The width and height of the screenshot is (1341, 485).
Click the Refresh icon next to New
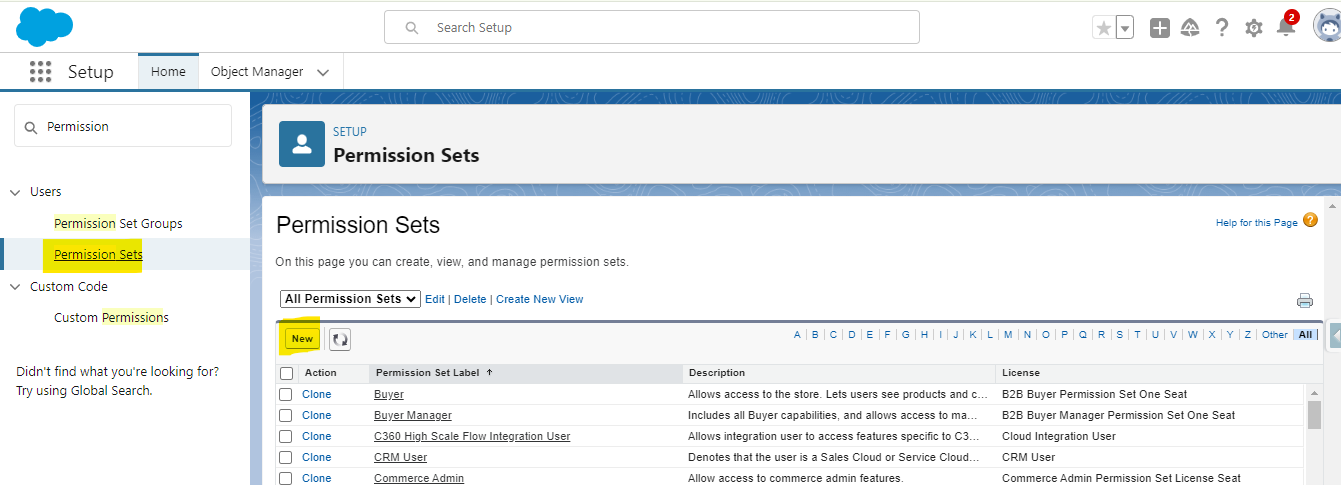(x=340, y=340)
